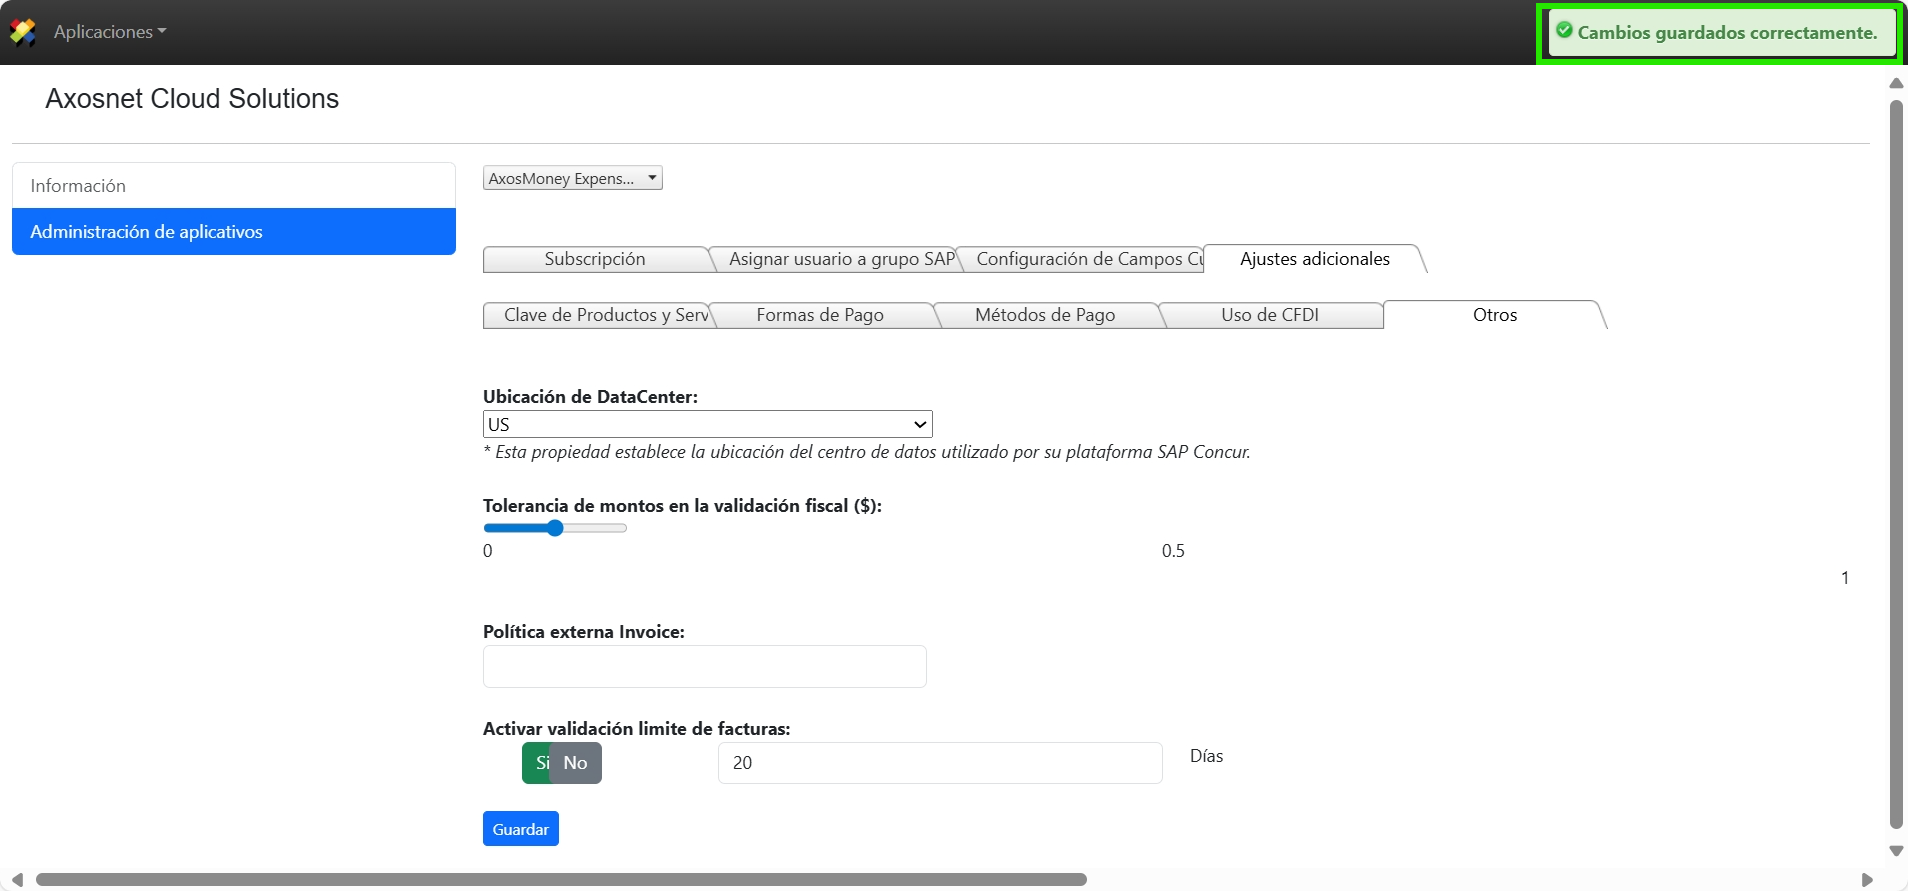Viewport: 1908px width, 891px height.
Task: Click the Axosnet colorful logo icon
Action: [x=23, y=32]
